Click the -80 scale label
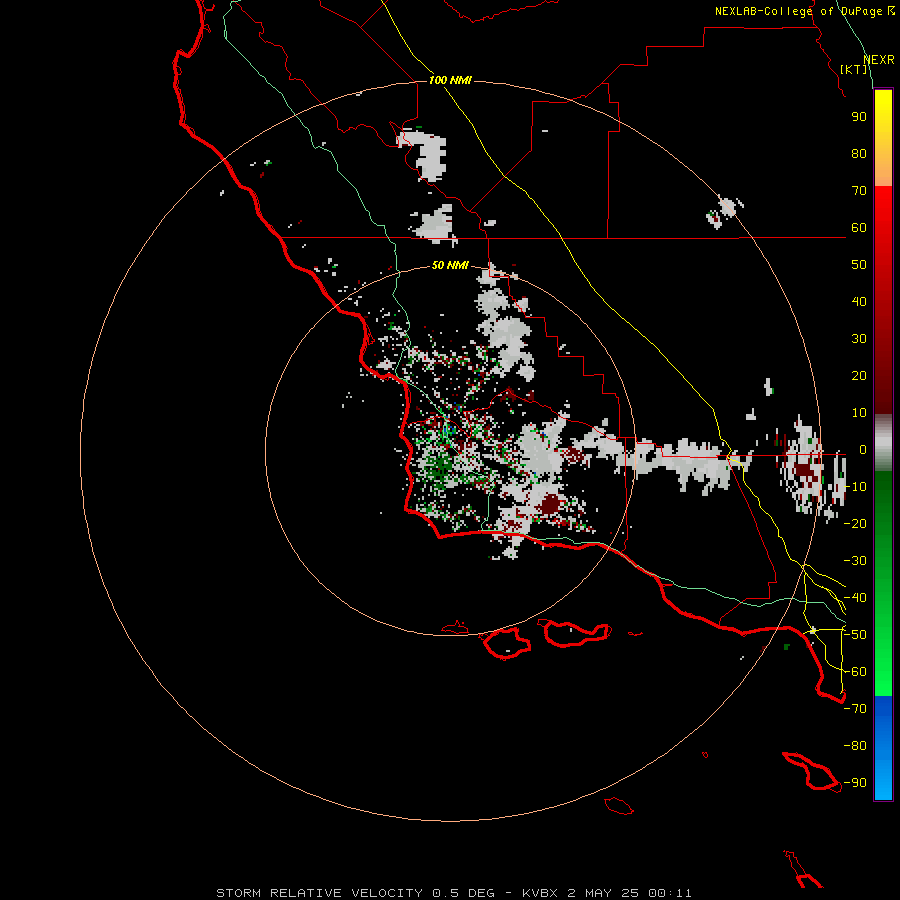The image size is (900, 900). pyautogui.click(x=855, y=746)
